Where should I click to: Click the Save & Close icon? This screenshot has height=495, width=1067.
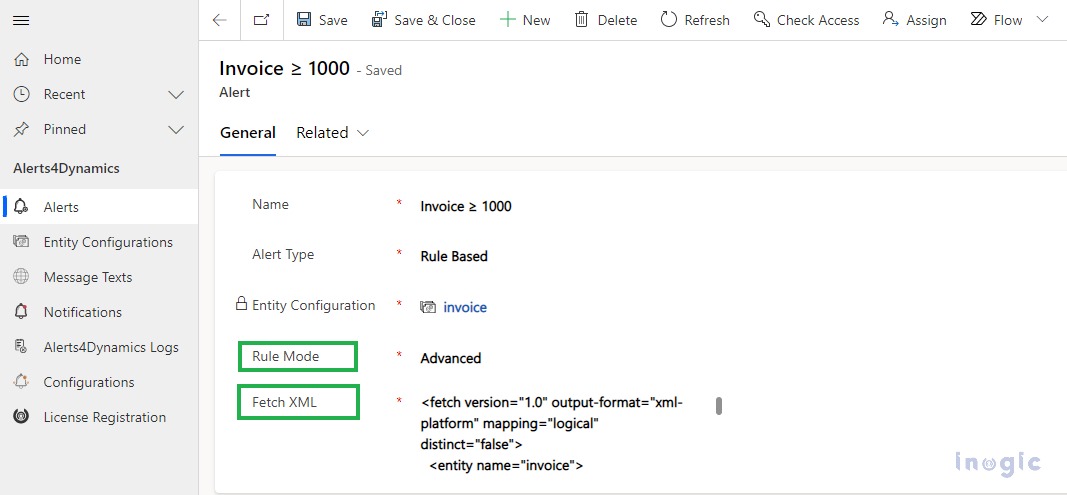380,20
